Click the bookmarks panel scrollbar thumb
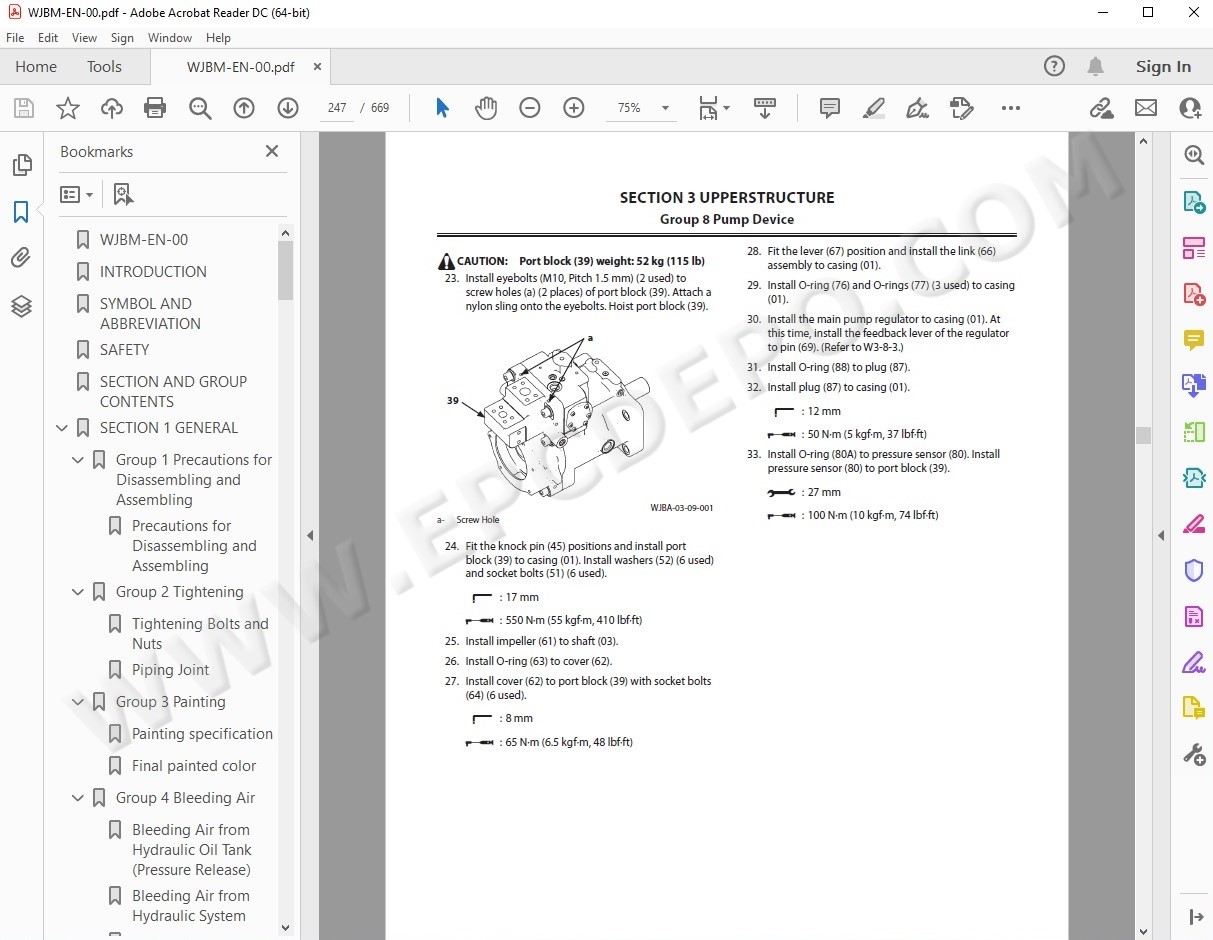 (286, 270)
